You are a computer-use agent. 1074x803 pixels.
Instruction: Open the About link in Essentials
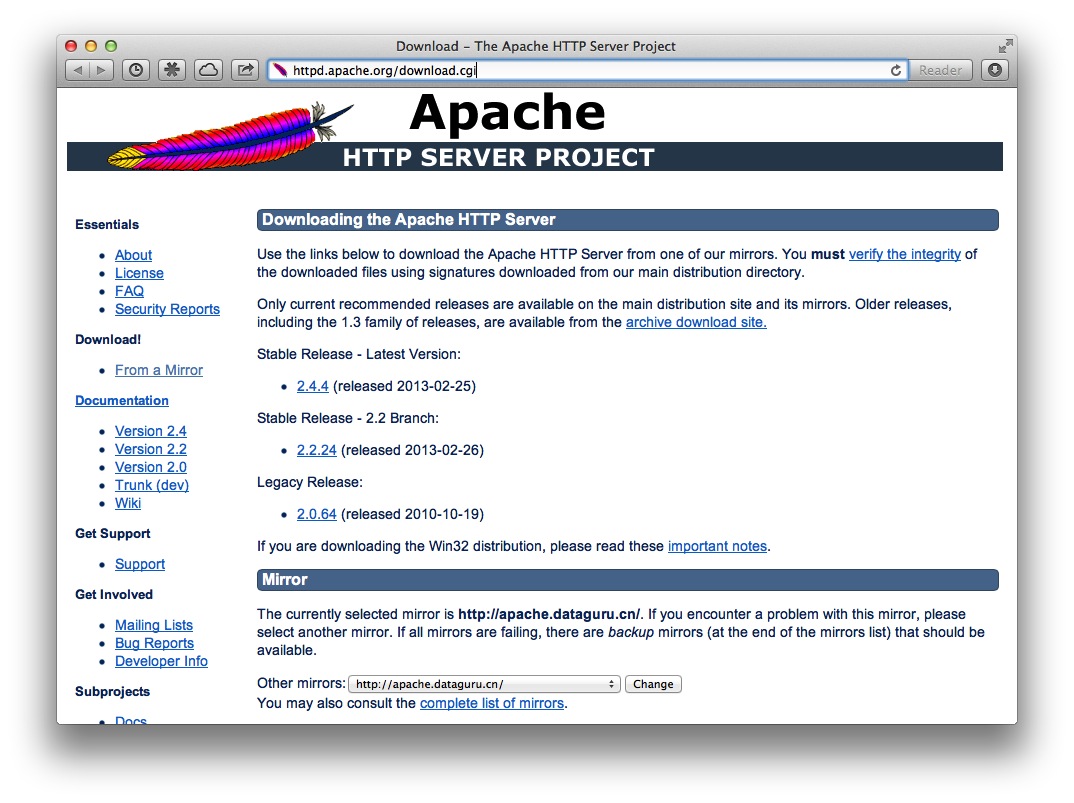134,255
